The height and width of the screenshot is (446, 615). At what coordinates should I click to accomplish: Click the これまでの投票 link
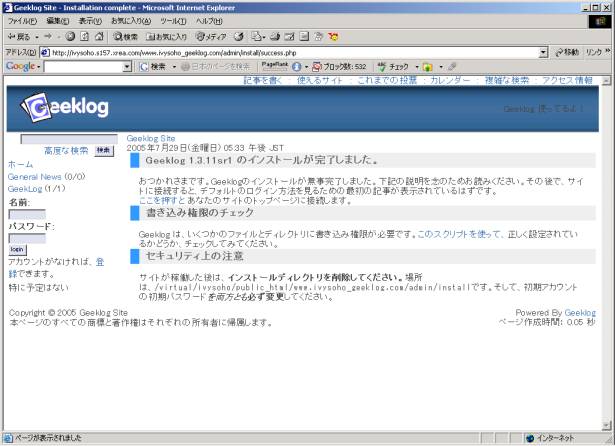click(x=387, y=80)
